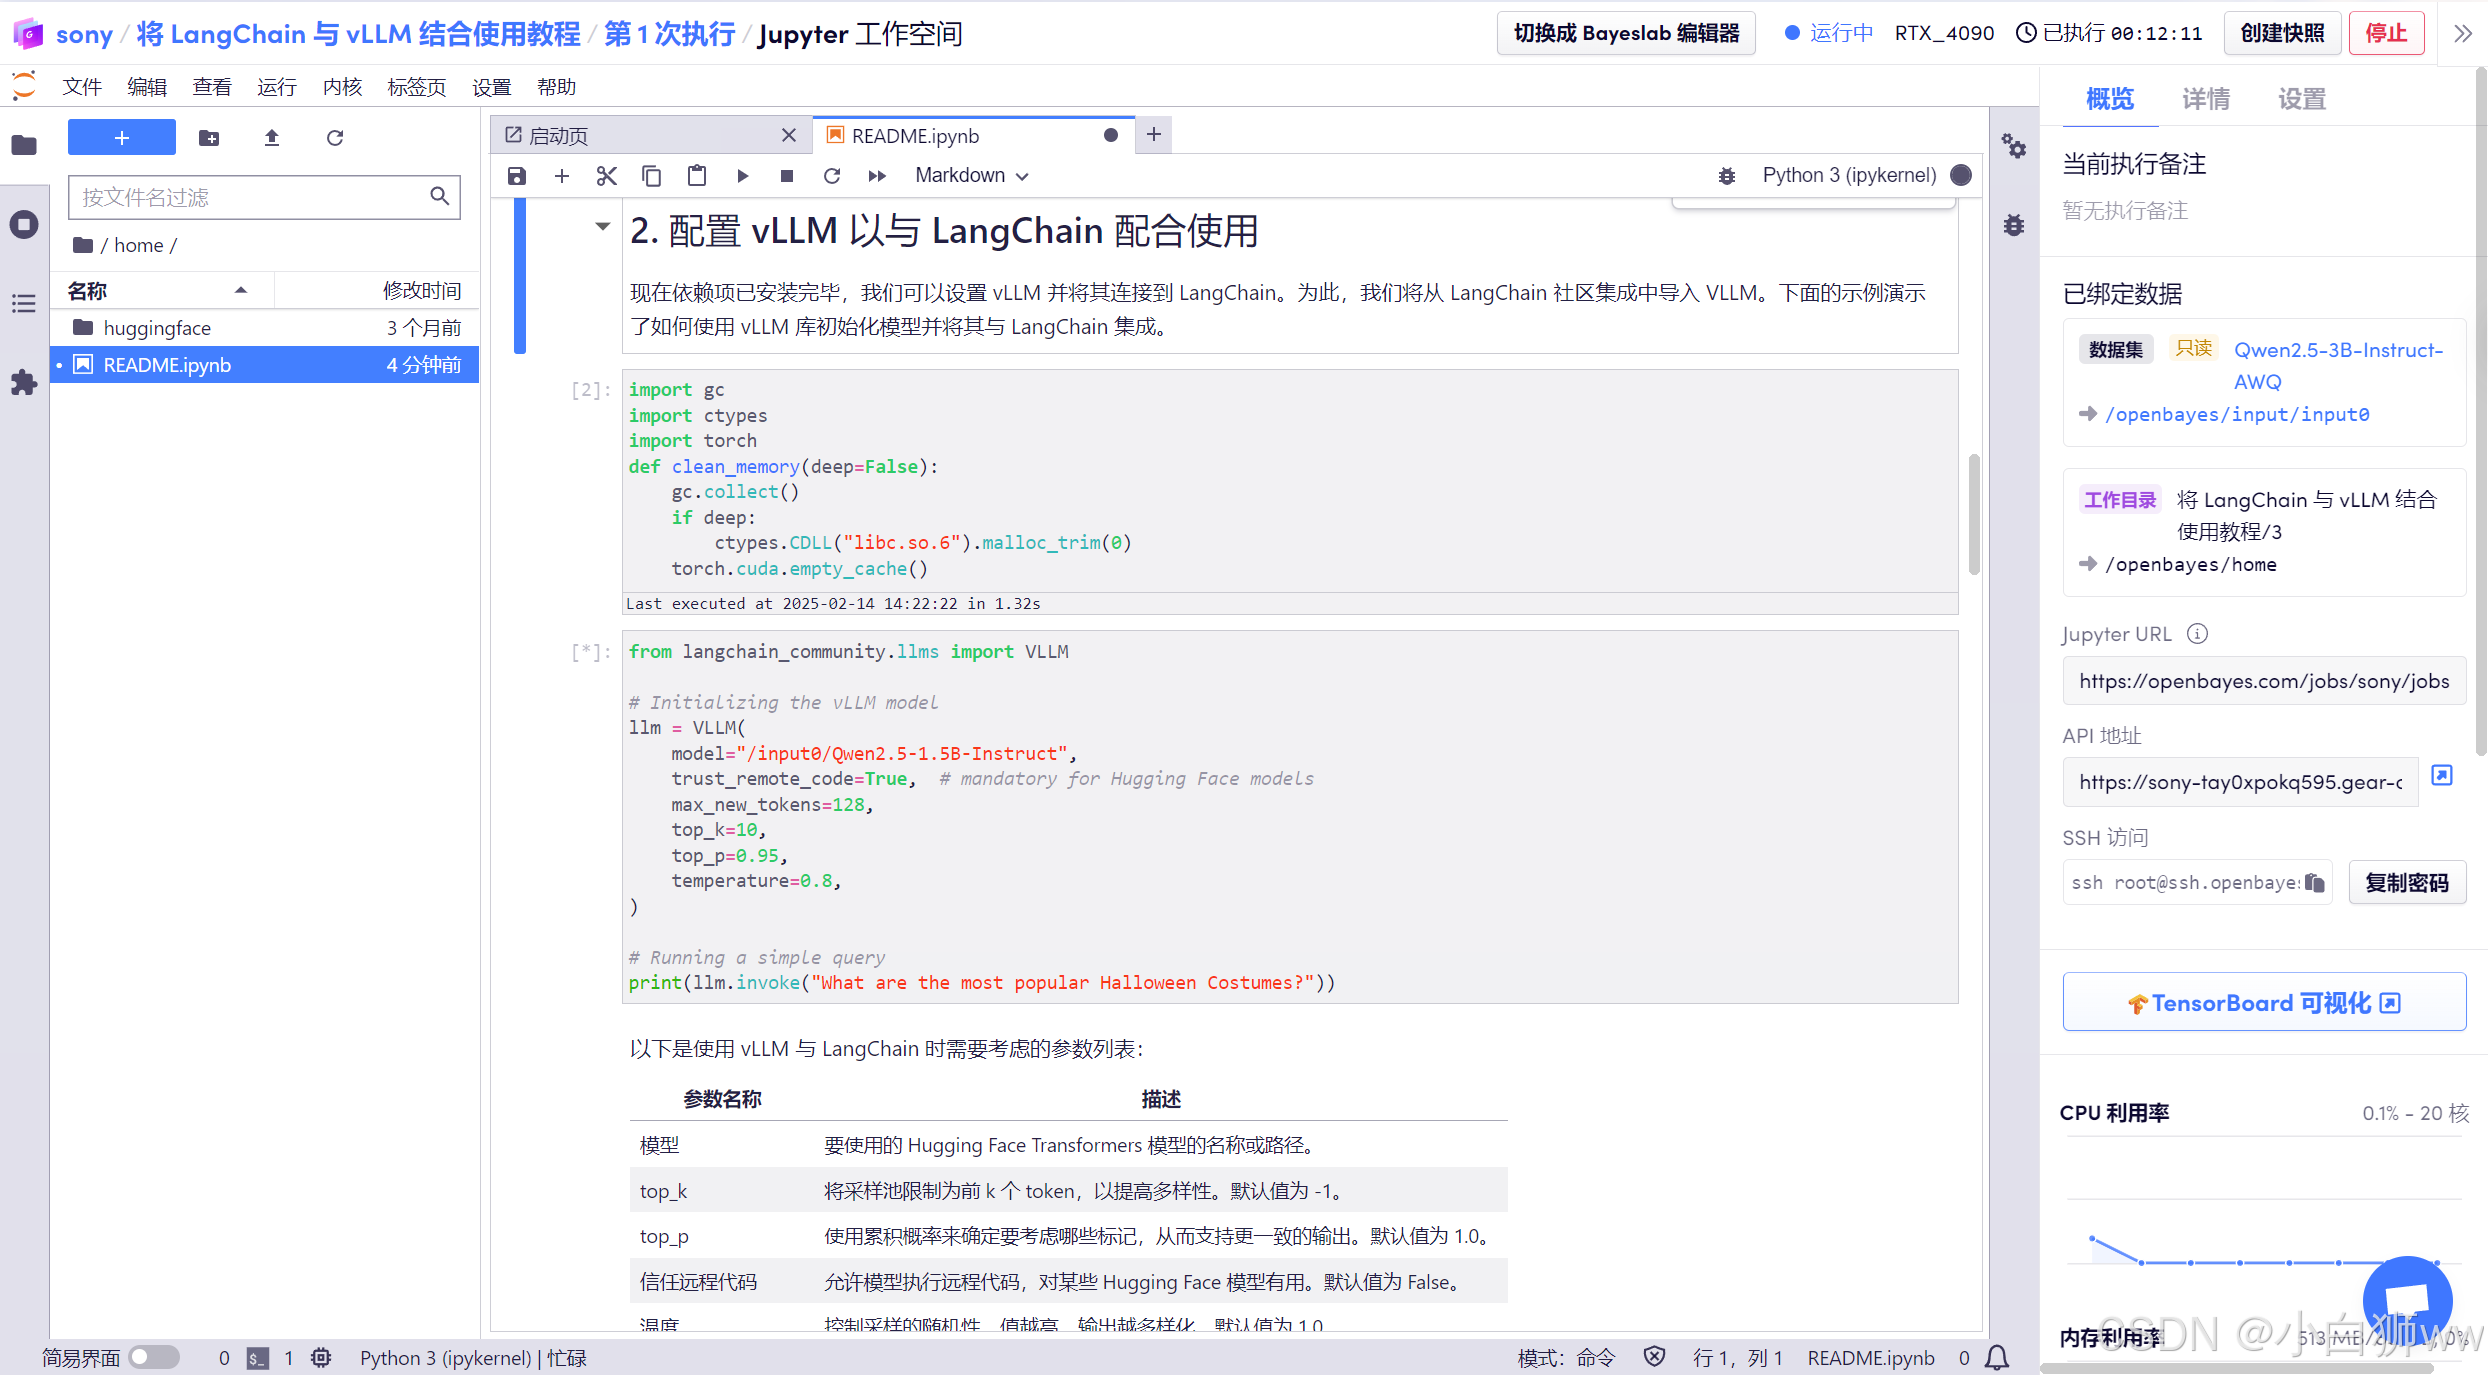Open the extensions panel in left sidebar
The image size is (2488, 1375).
point(23,382)
